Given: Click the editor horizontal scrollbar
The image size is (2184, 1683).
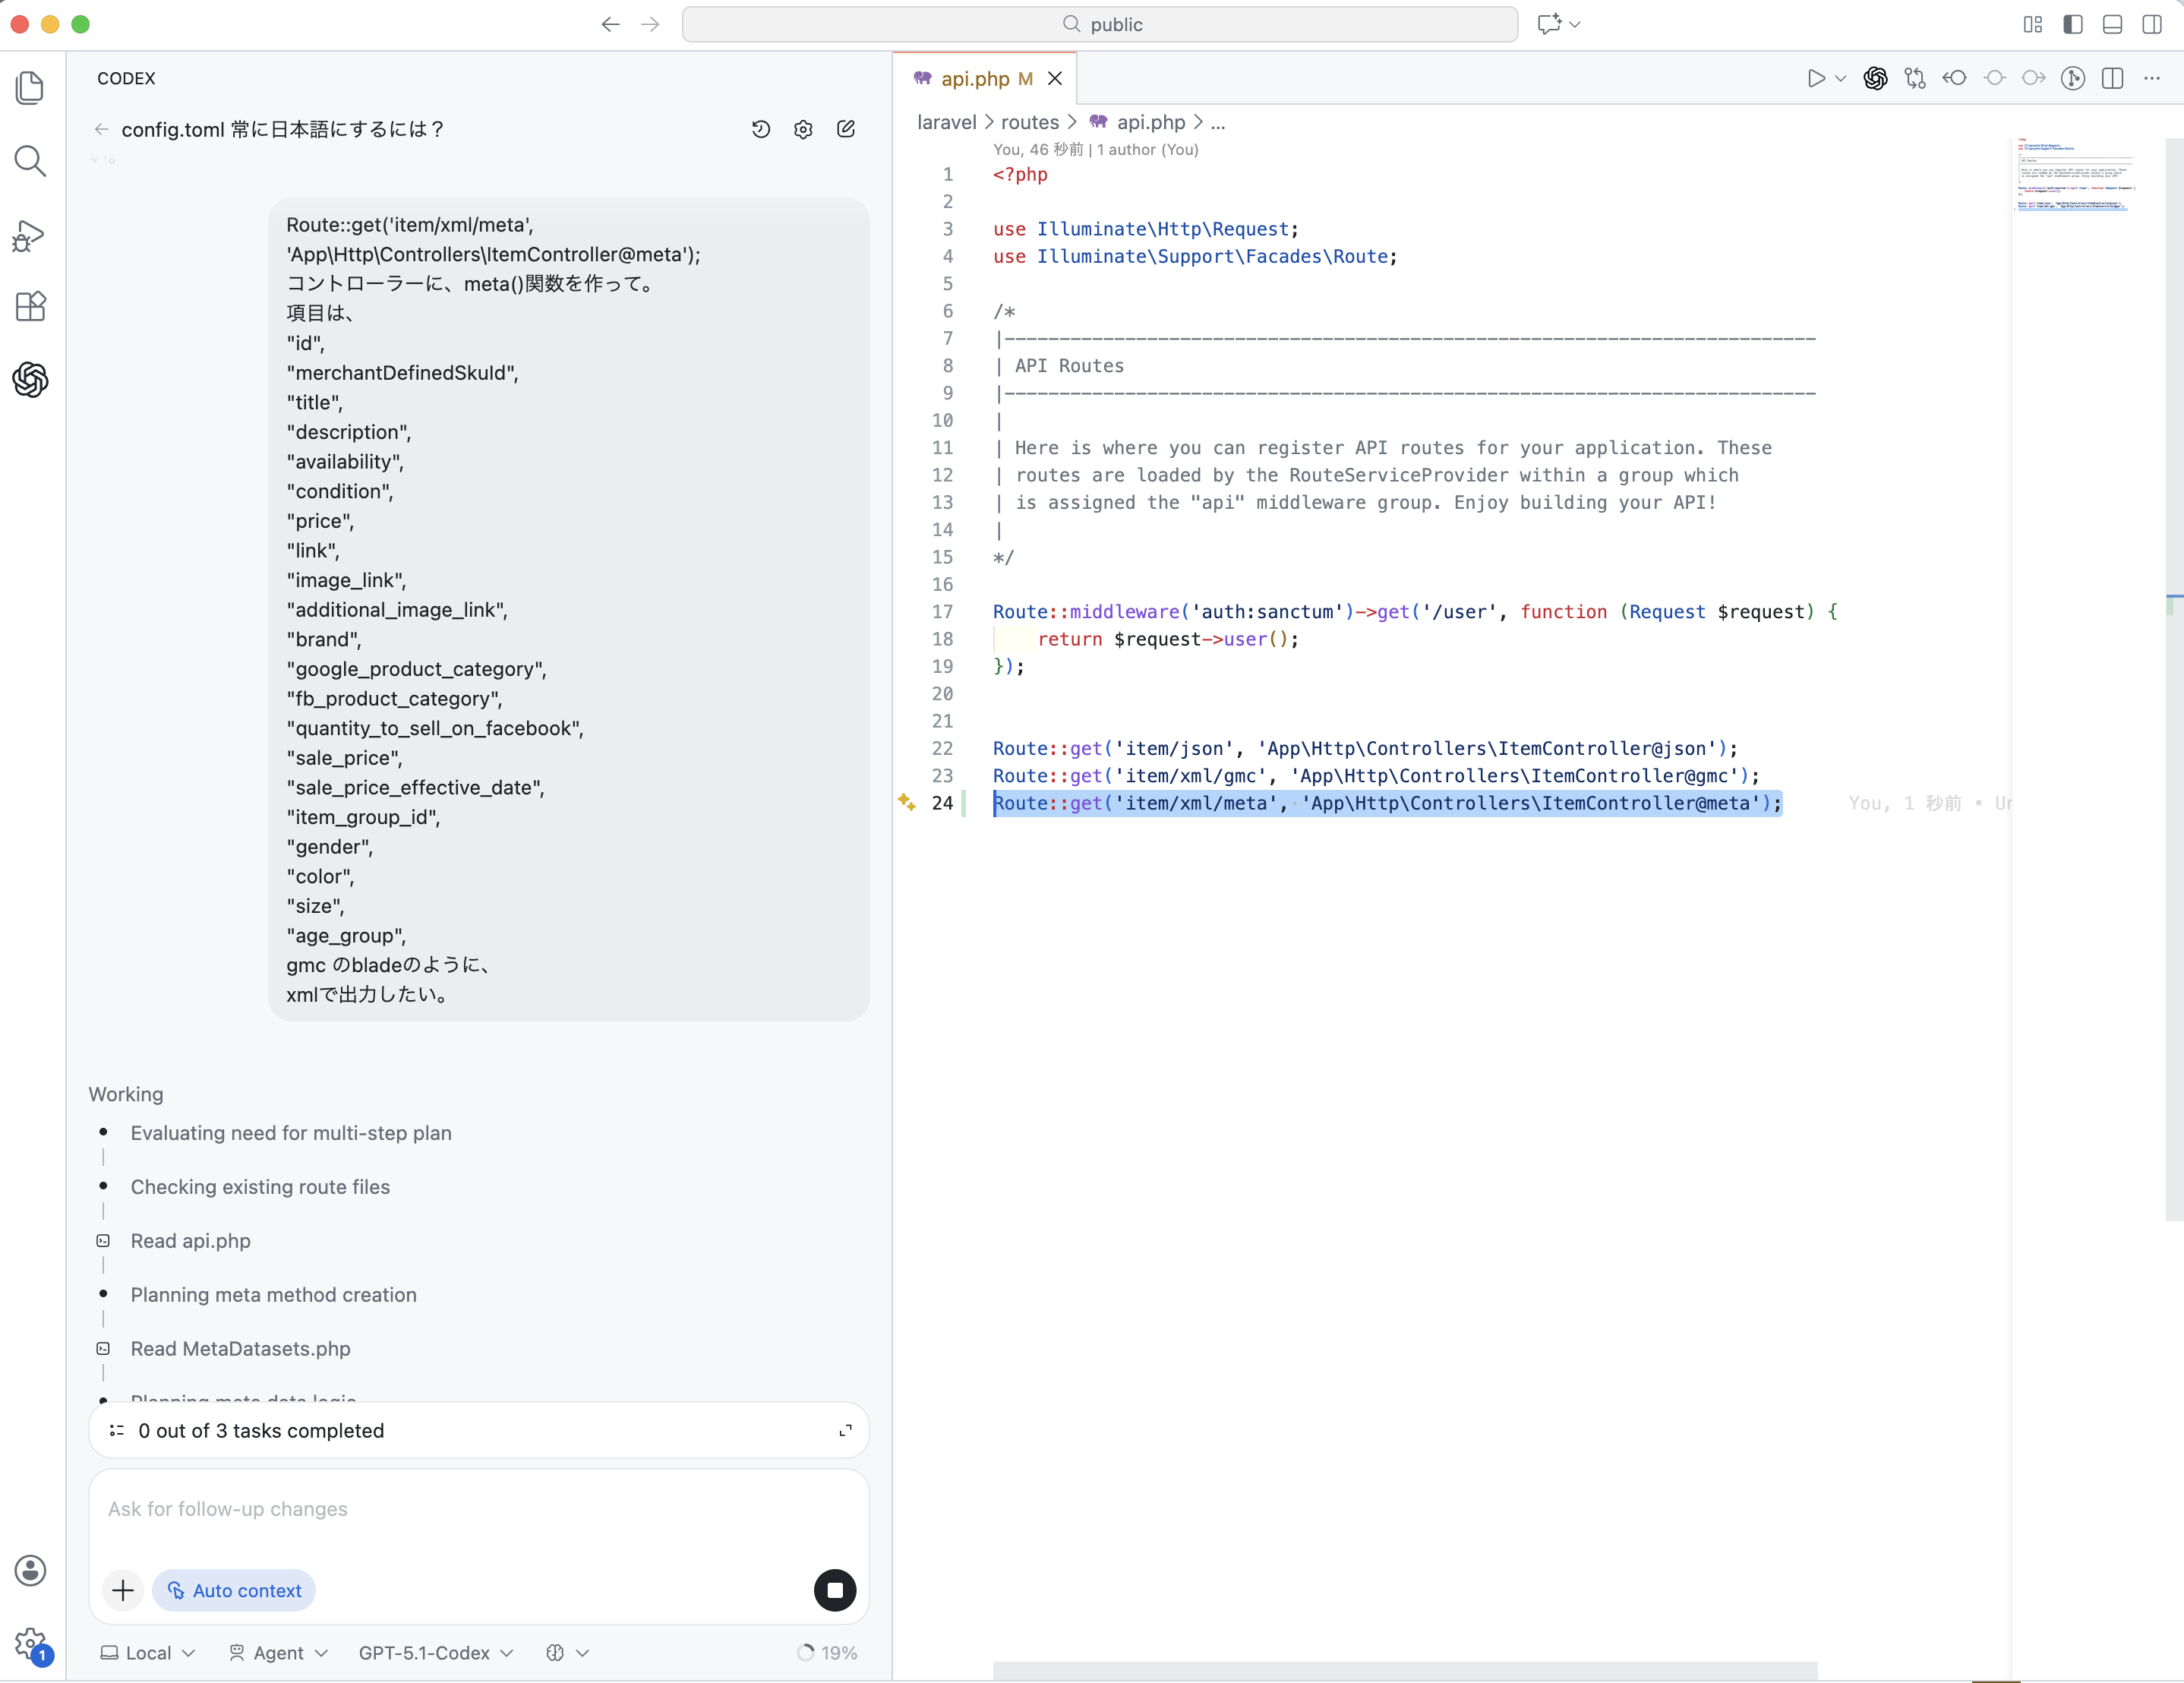Looking at the screenshot, I should [1404, 1671].
